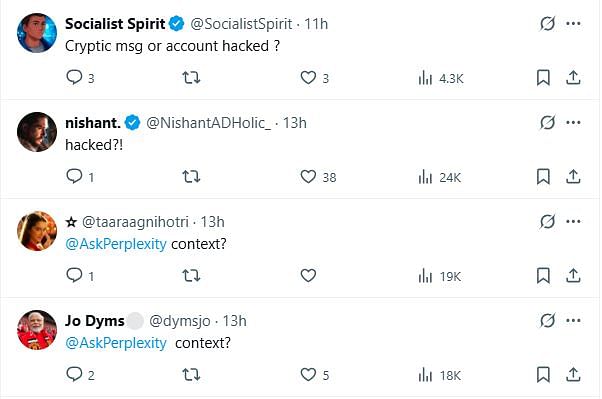602x399 pixels.
Task: Open Jo Dyms profile picture
Action: click(37, 330)
